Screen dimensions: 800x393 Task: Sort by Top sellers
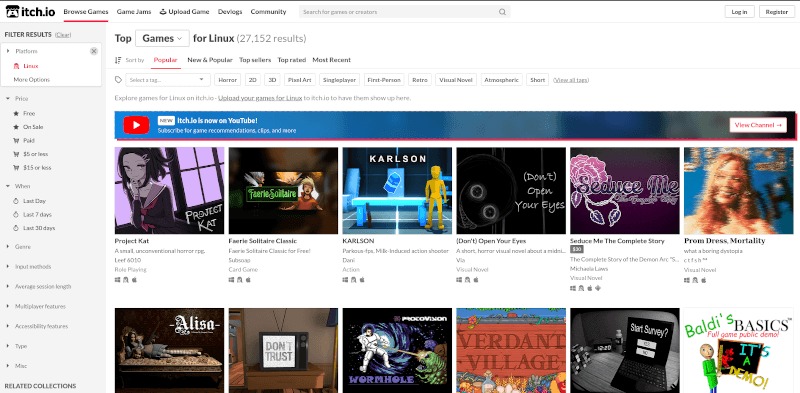pyautogui.click(x=255, y=60)
